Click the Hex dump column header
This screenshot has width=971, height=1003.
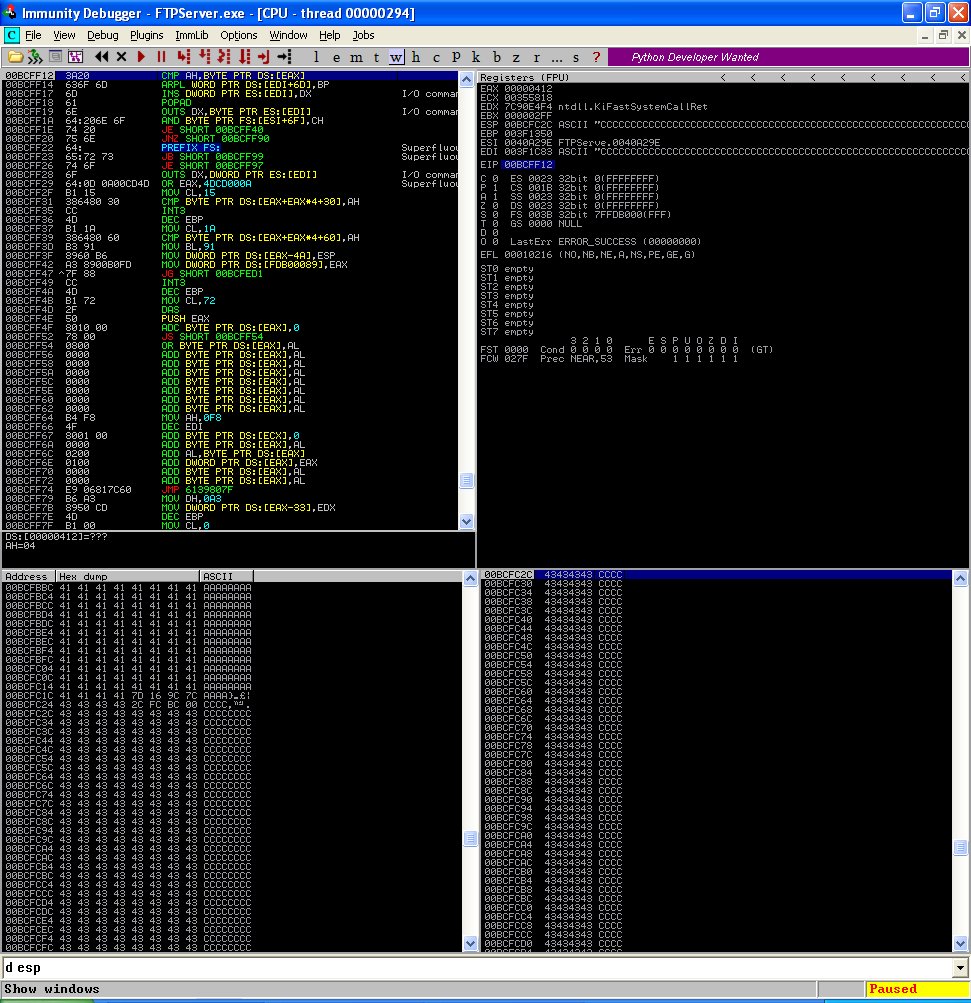point(127,577)
